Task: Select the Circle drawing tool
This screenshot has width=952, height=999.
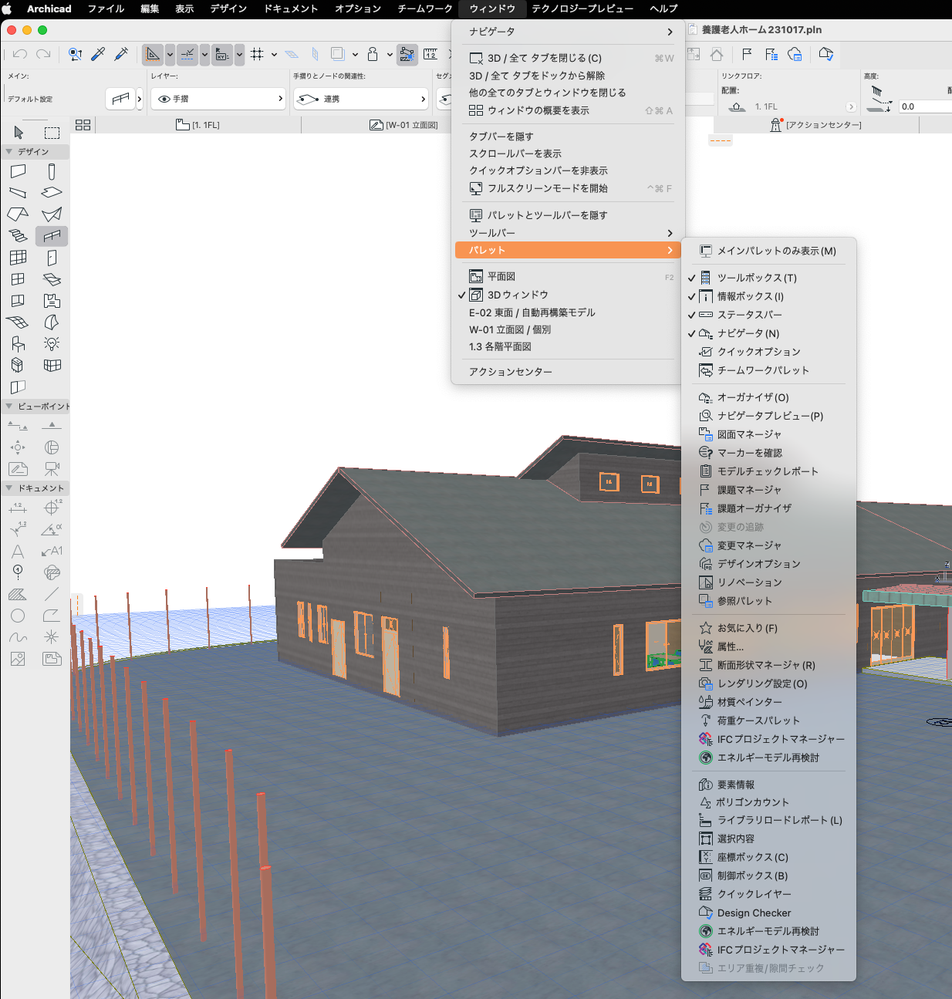Action: [x=18, y=615]
